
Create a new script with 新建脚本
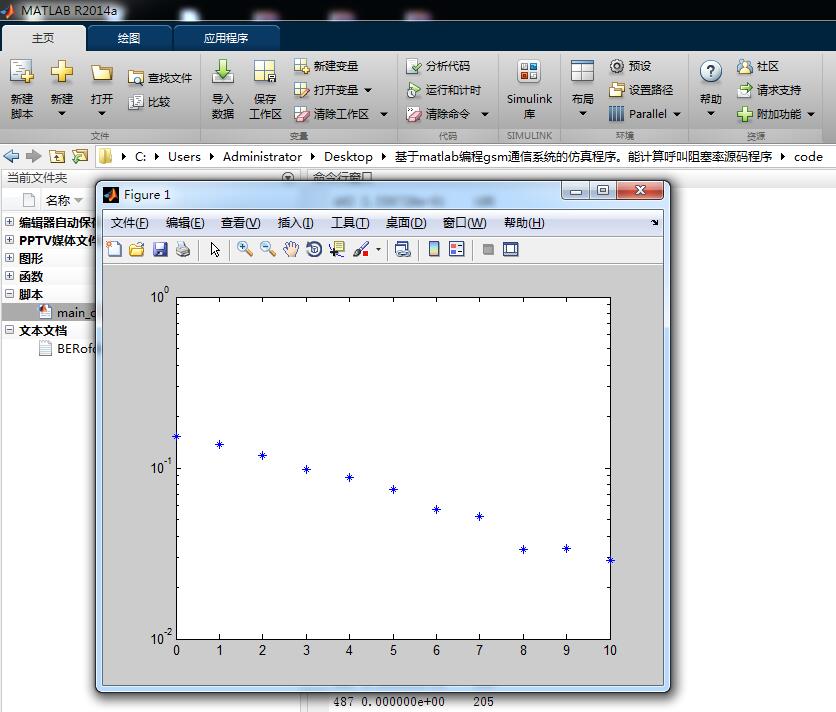(22, 89)
